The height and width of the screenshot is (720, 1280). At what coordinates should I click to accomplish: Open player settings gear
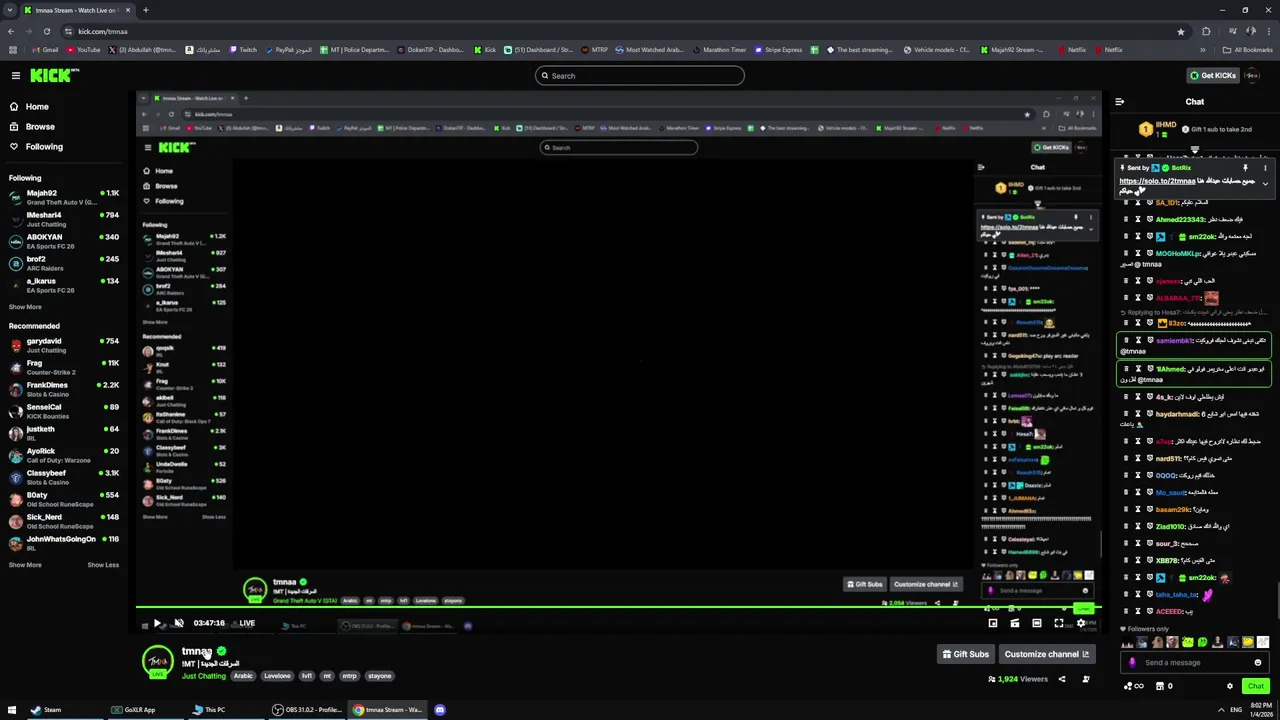click(x=1081, y=623)
